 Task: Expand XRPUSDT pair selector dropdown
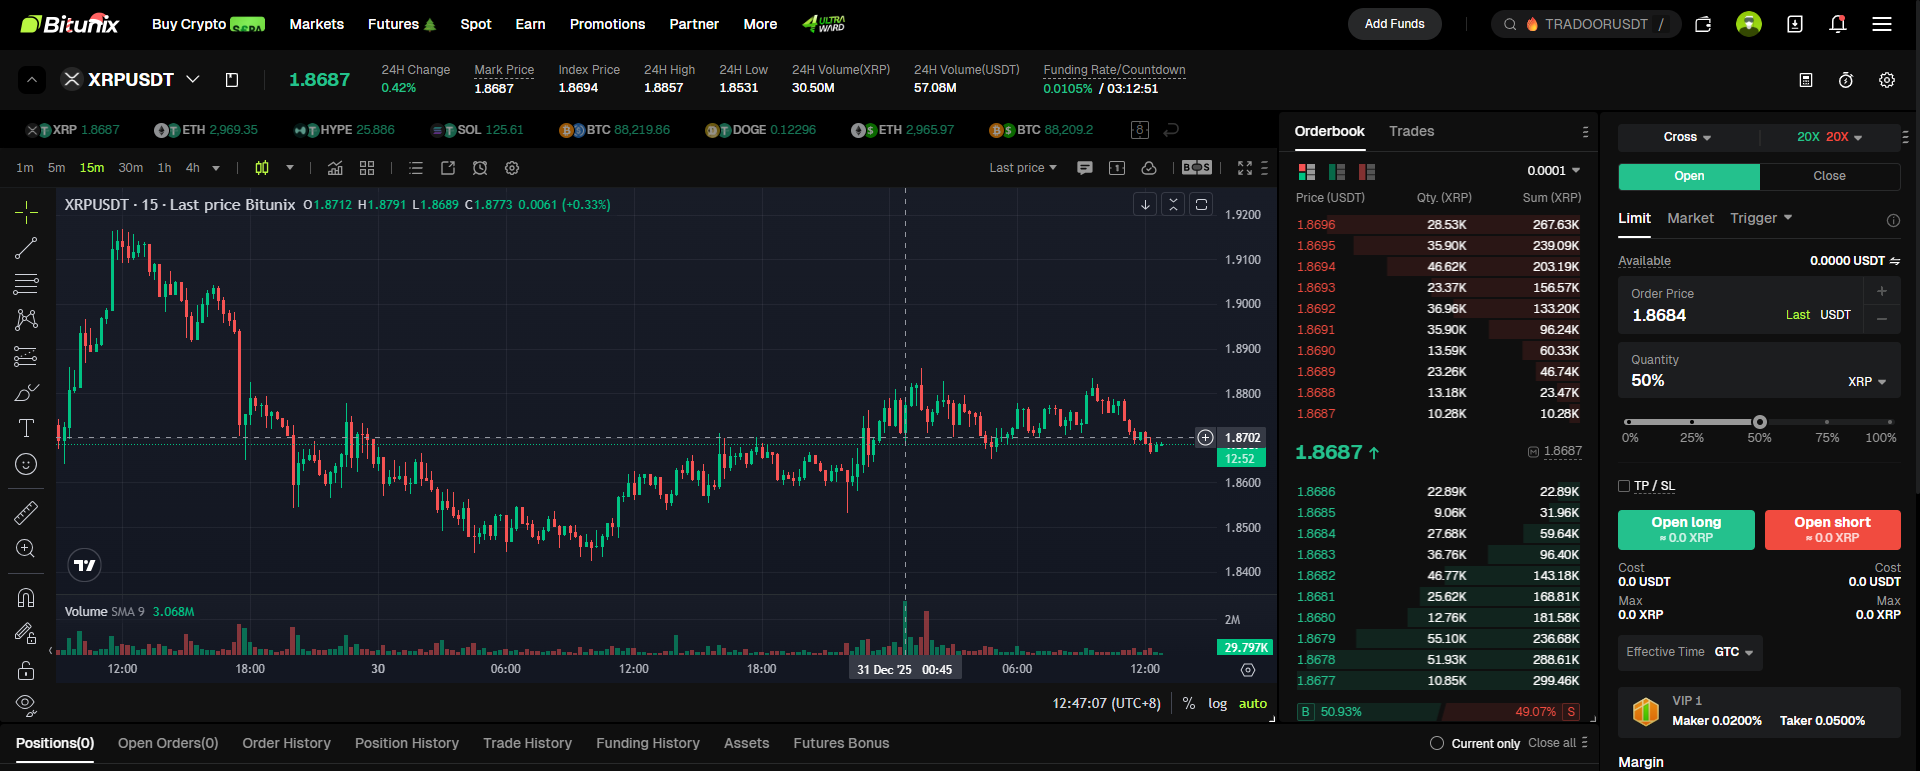coord(193,79)
